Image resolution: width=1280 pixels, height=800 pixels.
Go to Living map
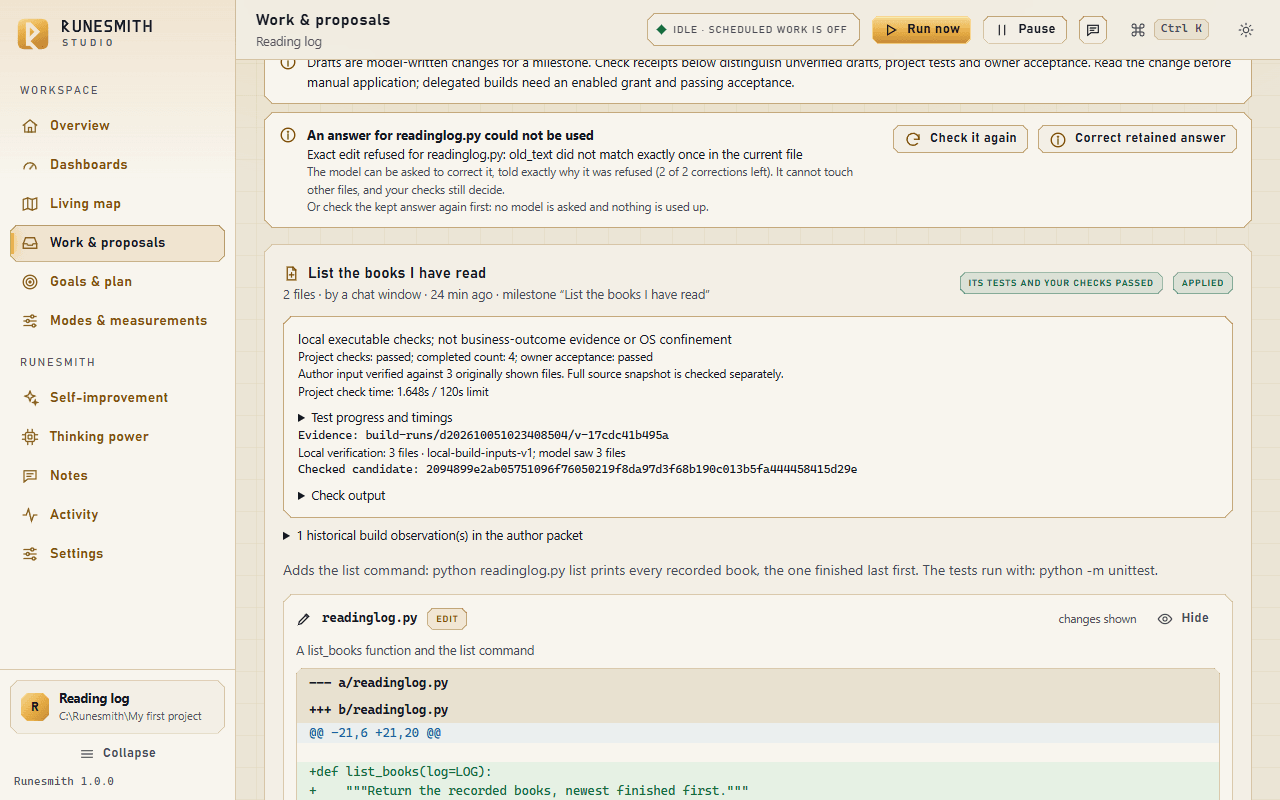[x=117, y=204]
